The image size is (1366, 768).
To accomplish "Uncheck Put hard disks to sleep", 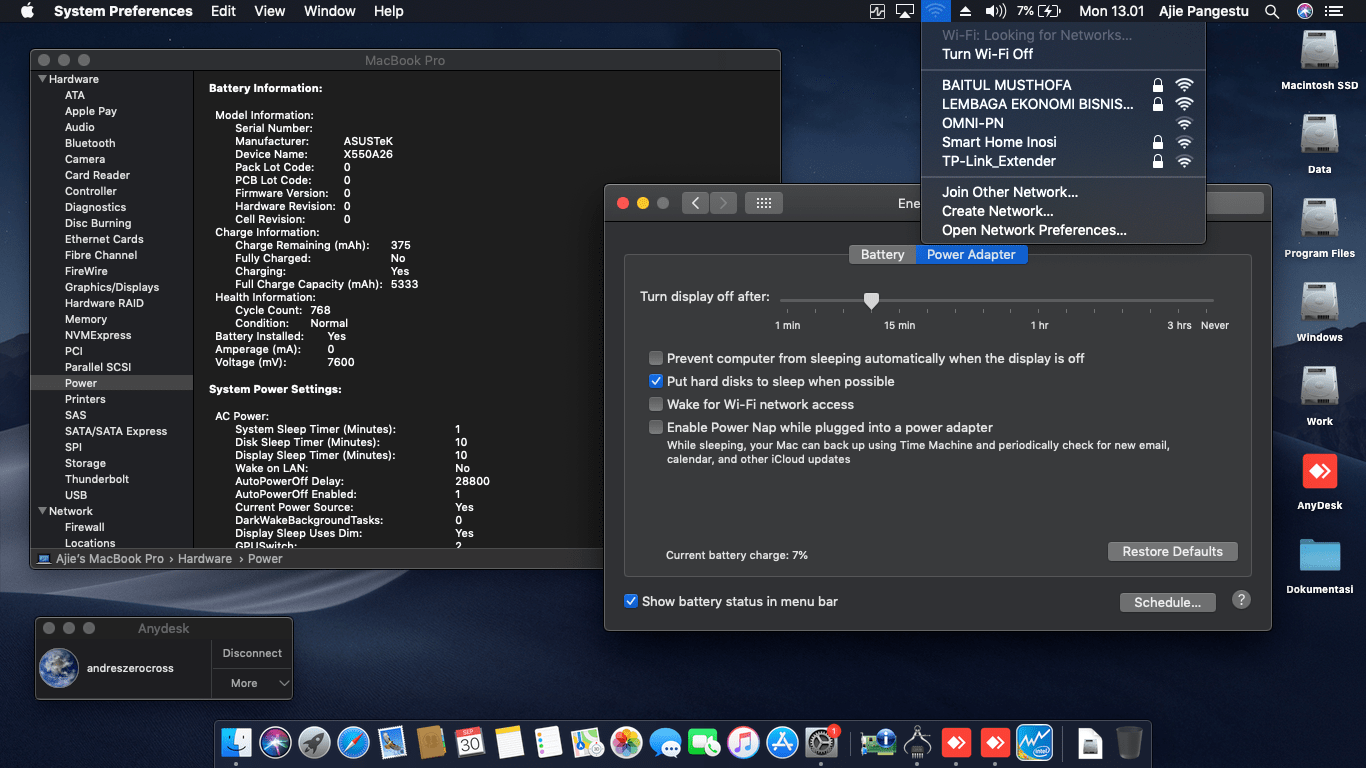I will [x=656, y=381].
